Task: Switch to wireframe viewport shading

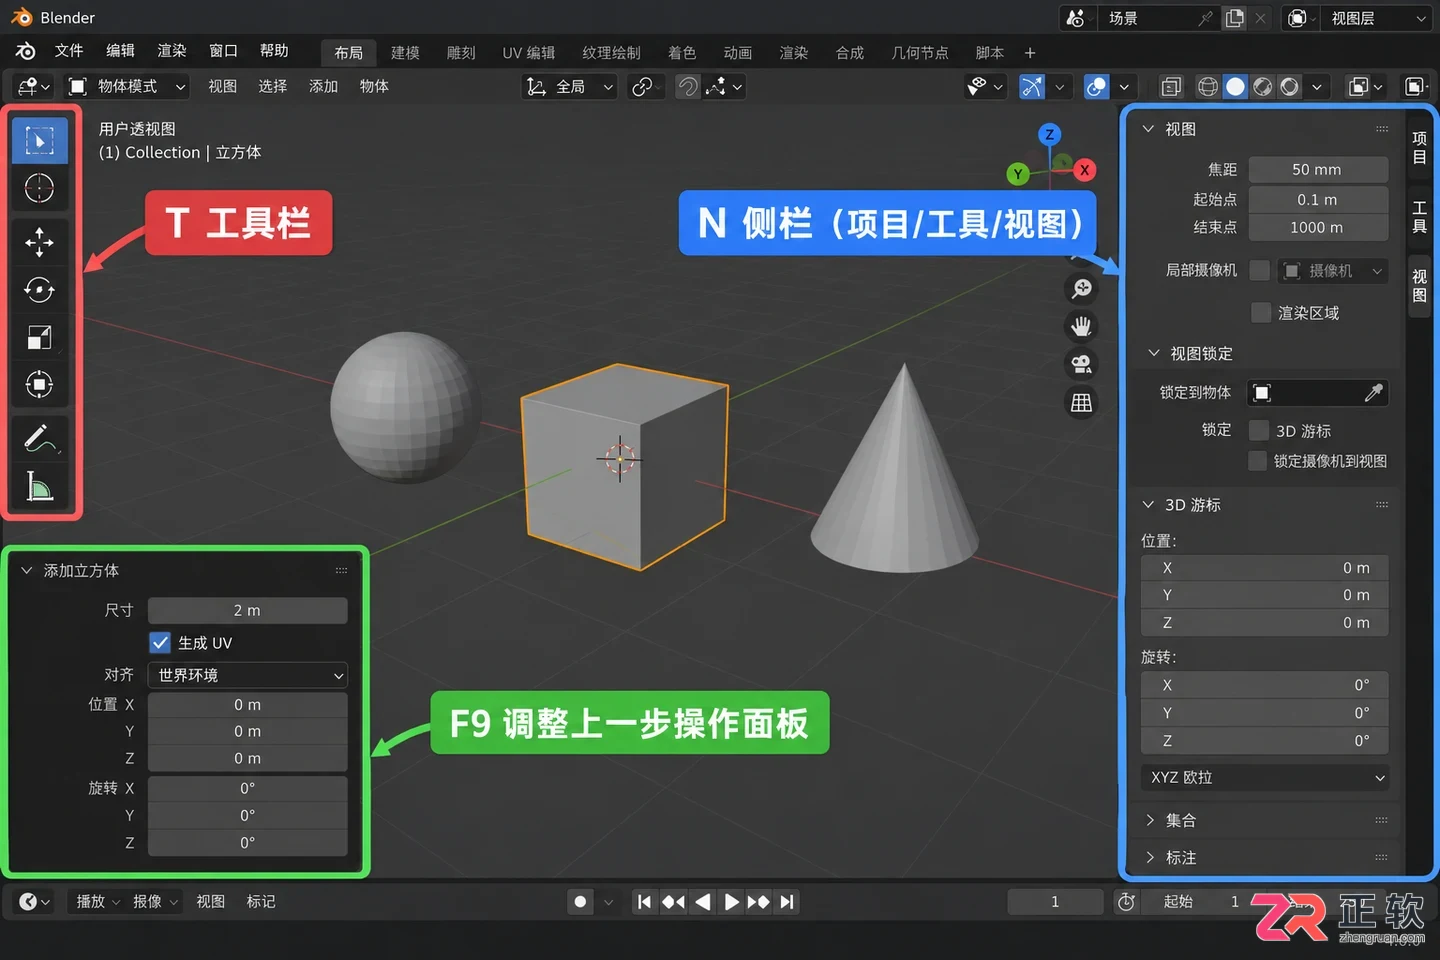Action: click(x=1208, y=87)
